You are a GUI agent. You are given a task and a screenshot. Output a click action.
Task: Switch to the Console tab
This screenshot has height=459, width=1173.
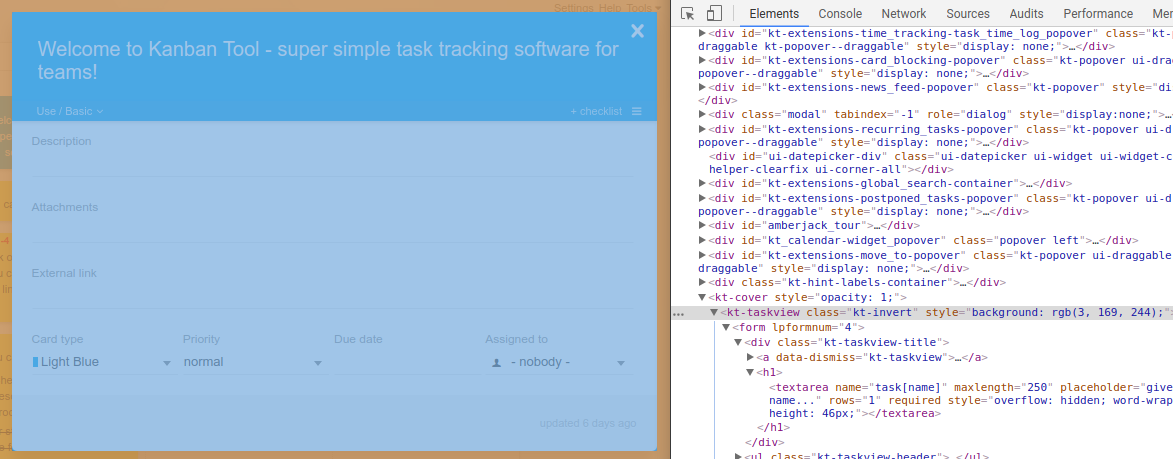(839, 14)
